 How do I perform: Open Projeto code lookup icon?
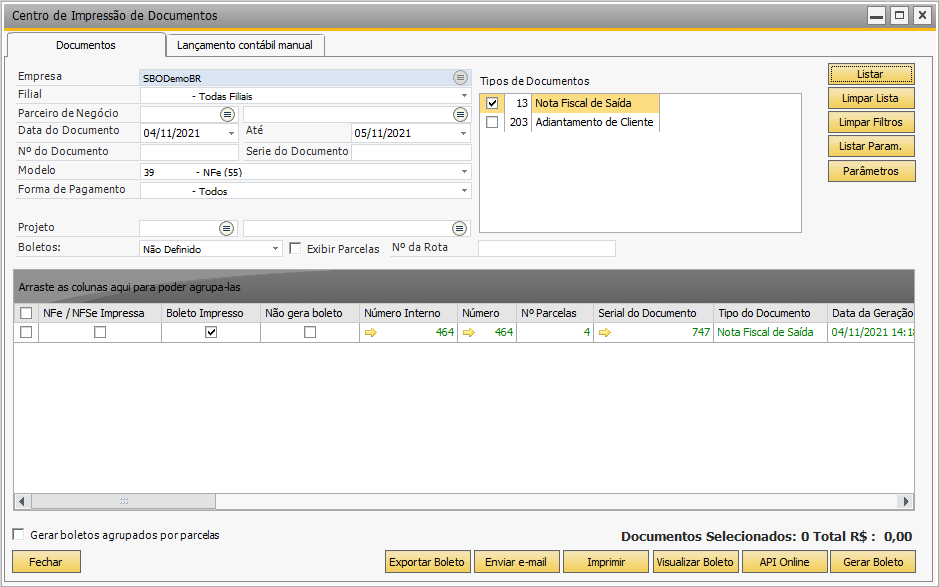click(x=226, y=228)
